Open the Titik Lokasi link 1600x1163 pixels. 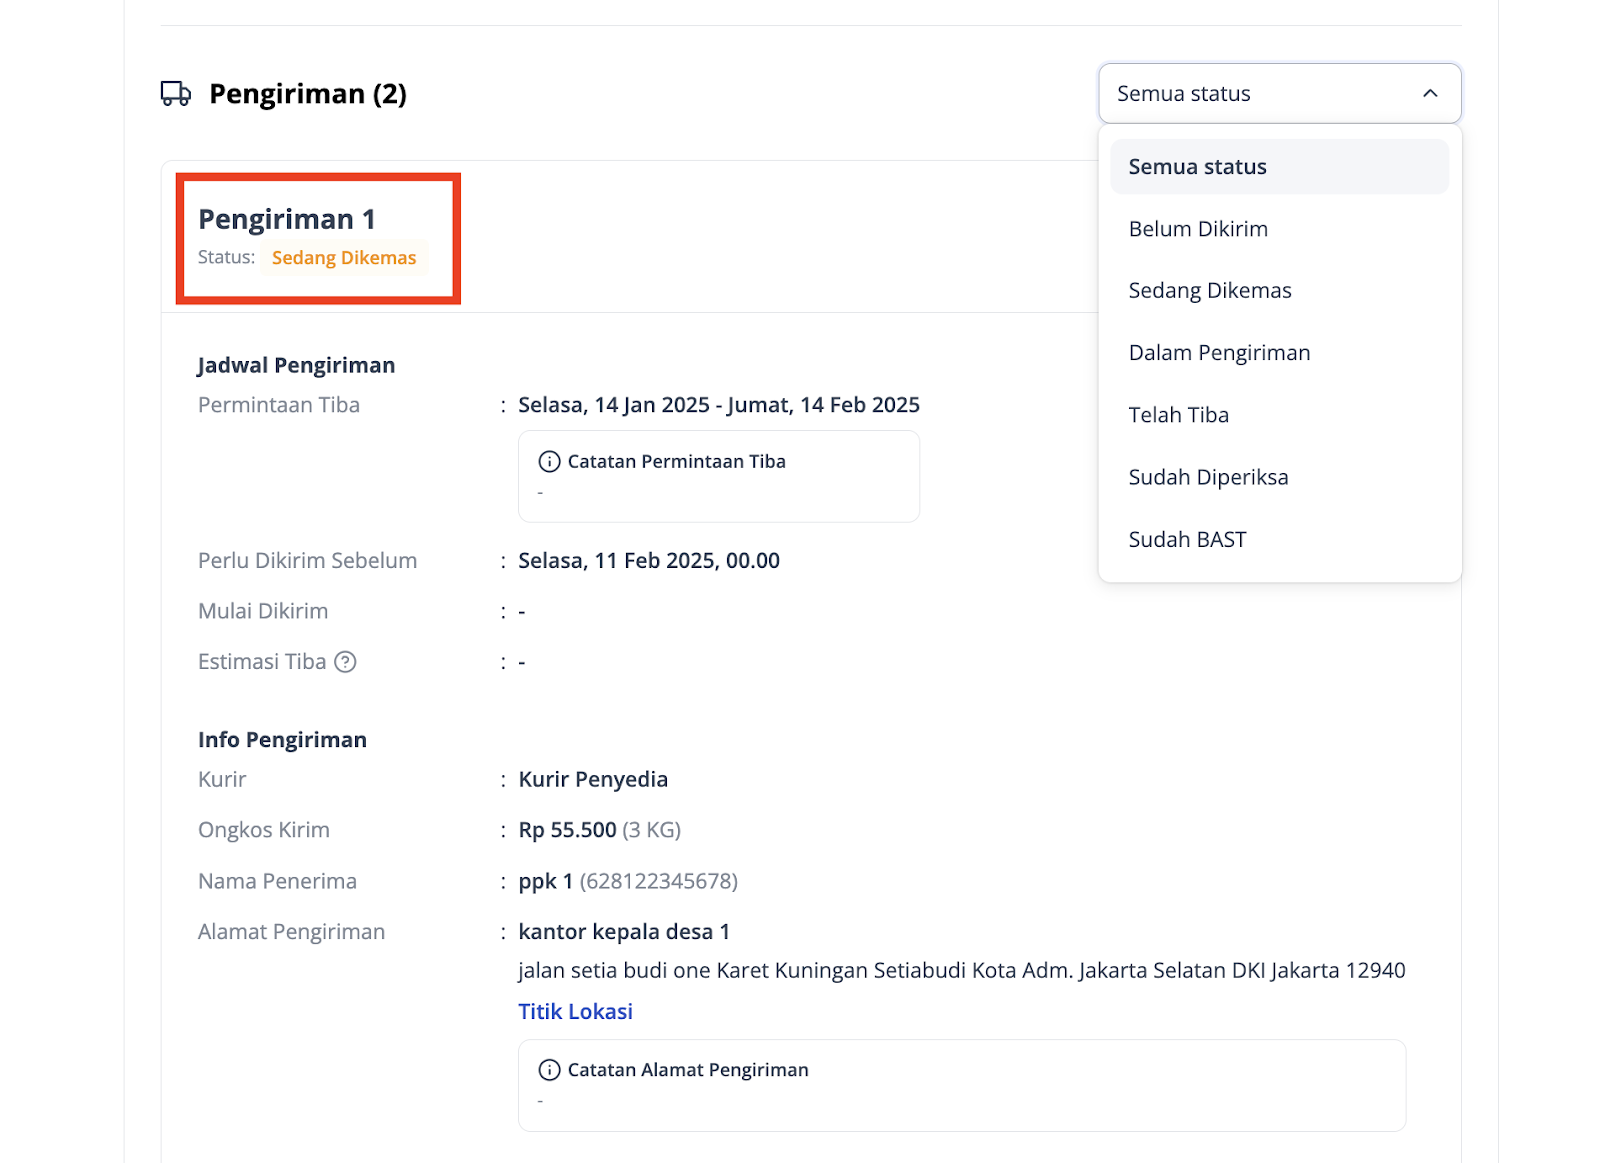[x=575, y=1012]
